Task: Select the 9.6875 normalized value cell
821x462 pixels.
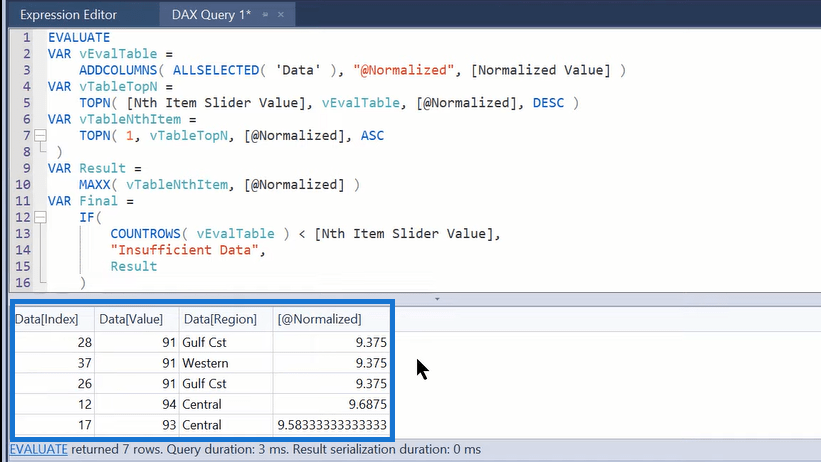Action: [331, 404]
